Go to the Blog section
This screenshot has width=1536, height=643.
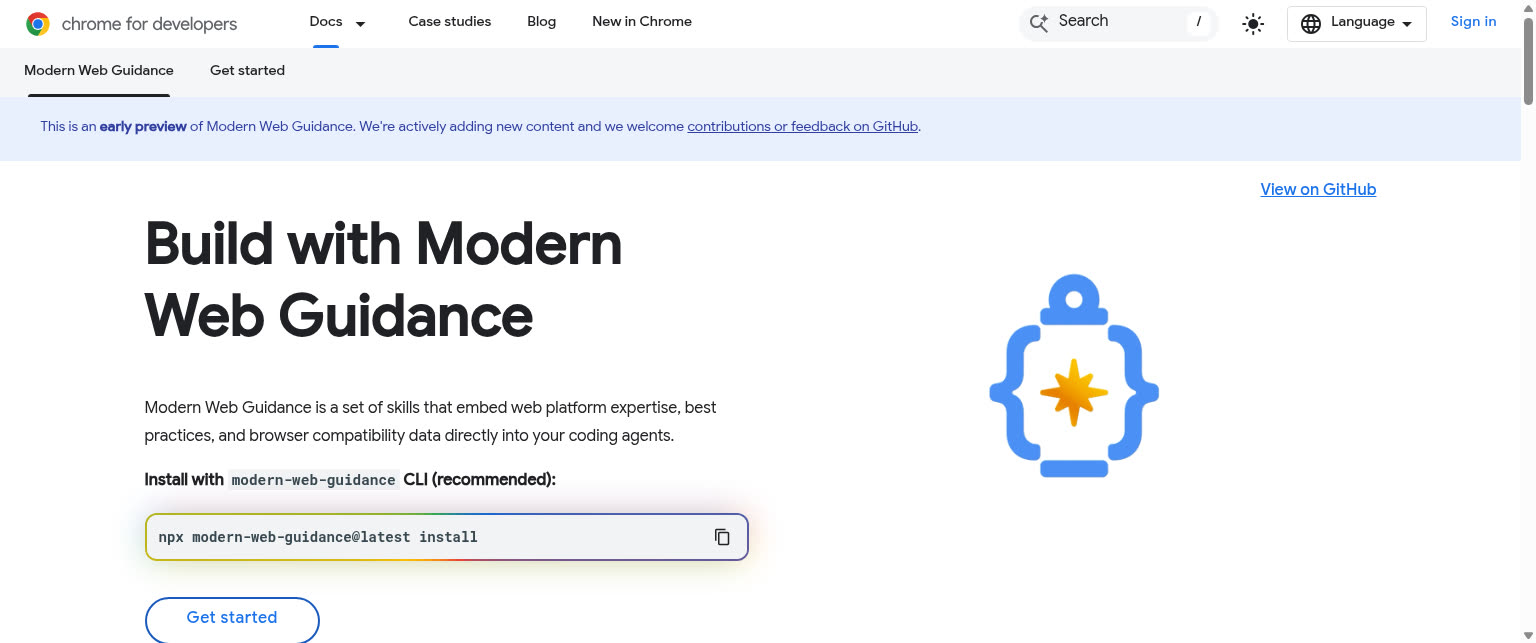(542, 21)
